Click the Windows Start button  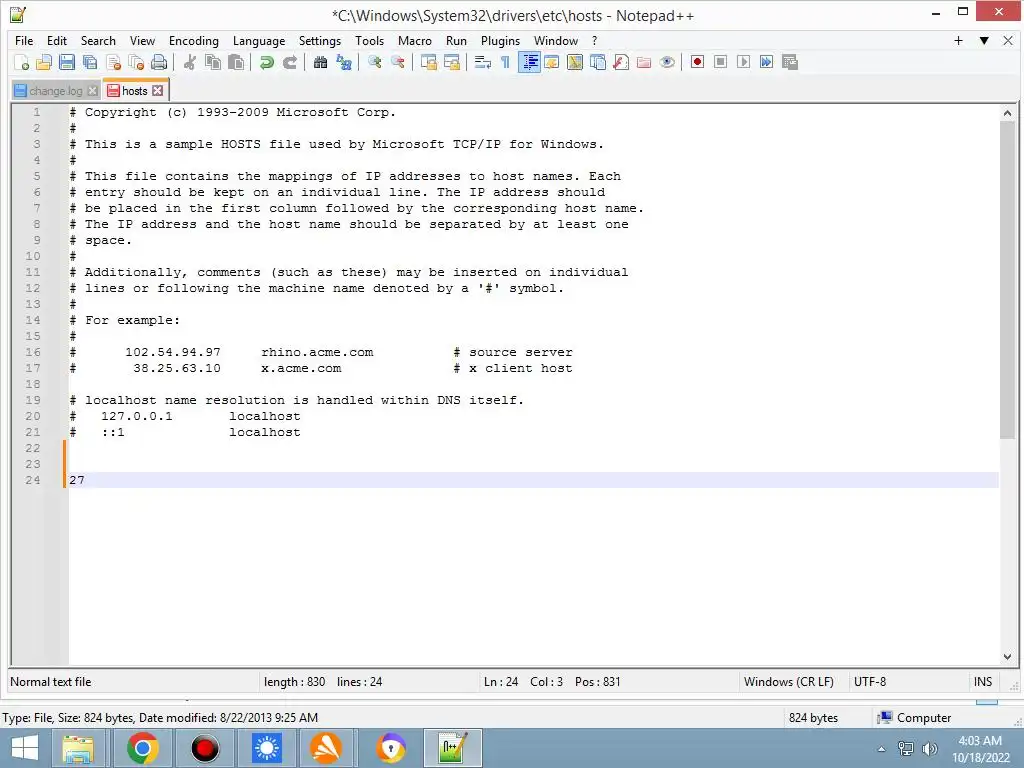[x=24, y=748]
